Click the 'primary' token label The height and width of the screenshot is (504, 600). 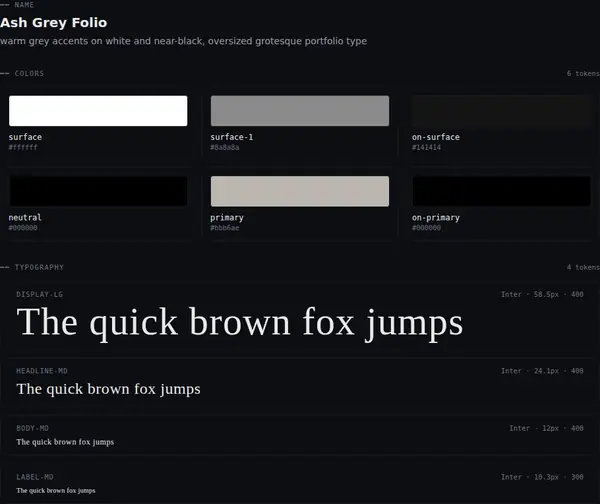227,218
